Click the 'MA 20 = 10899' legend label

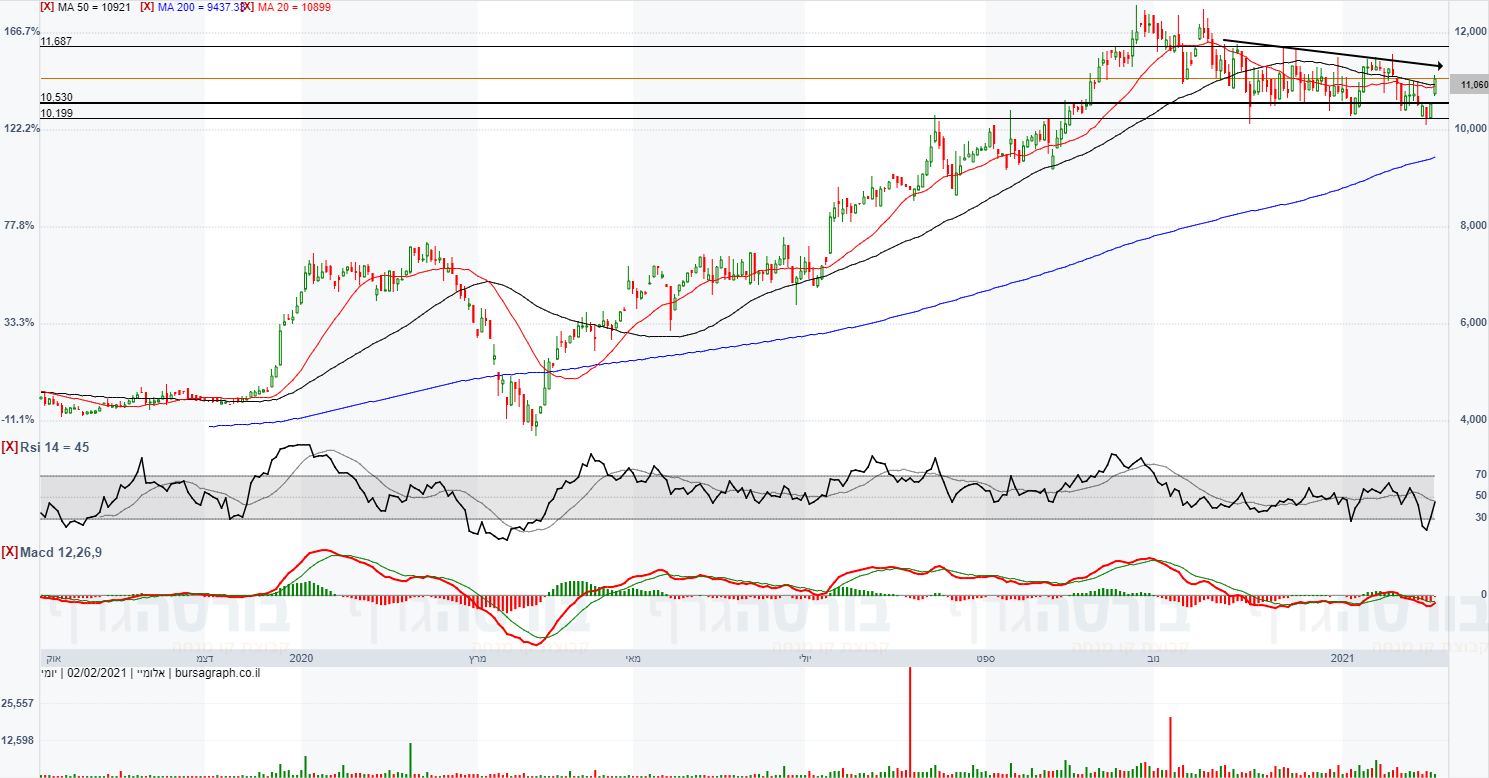[x=294, y=7]
